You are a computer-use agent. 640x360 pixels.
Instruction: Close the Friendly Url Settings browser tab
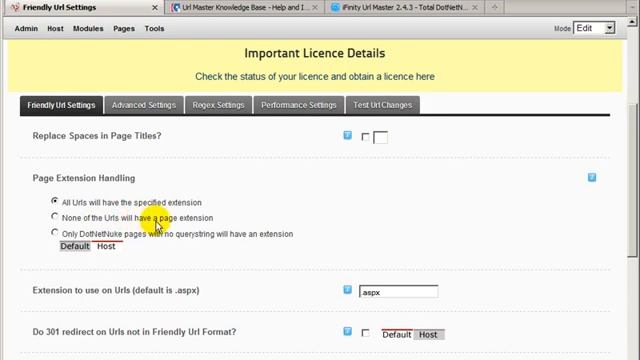(x=155, y=7)
